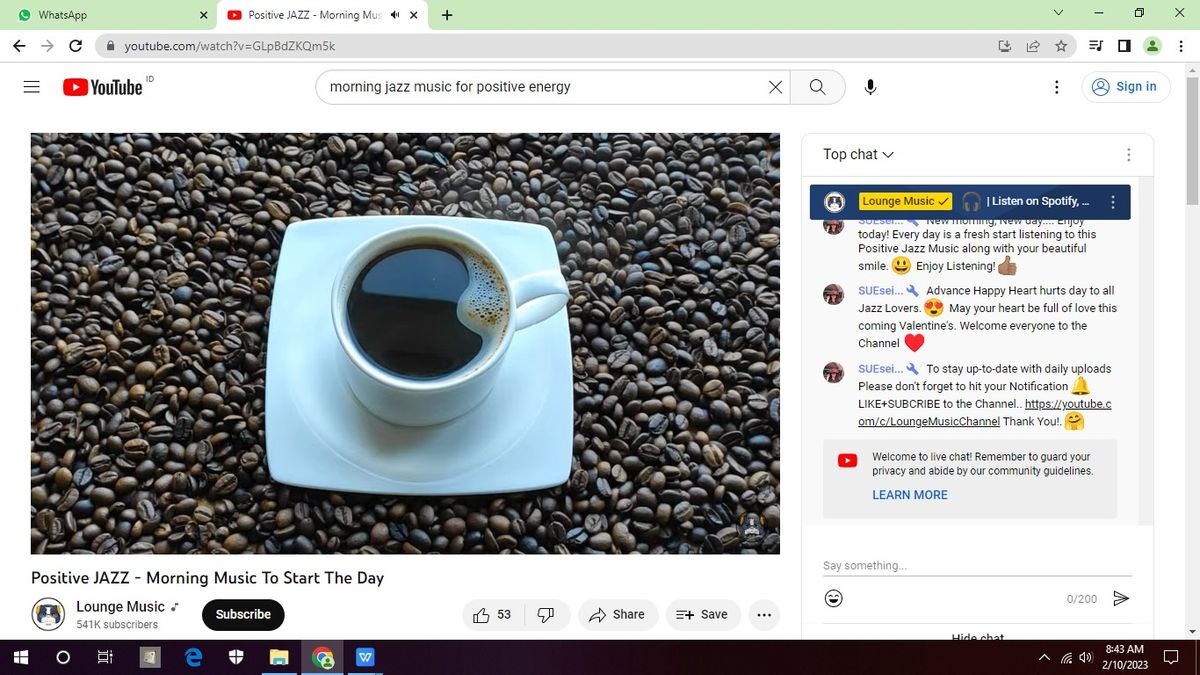
Task: Subscribe to Lounge Music channel
Action: [x=243, y=615]
